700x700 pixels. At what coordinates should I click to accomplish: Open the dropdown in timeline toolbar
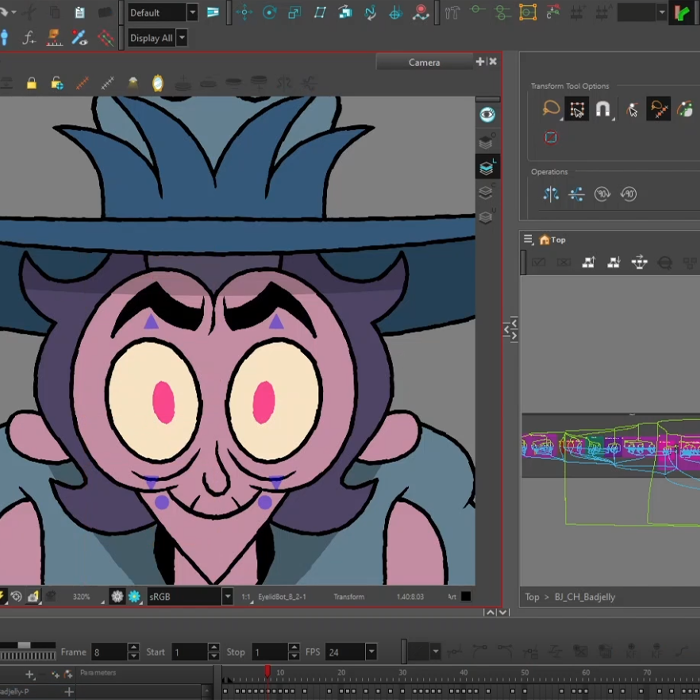pyautogui.click(x=436, y=652)
